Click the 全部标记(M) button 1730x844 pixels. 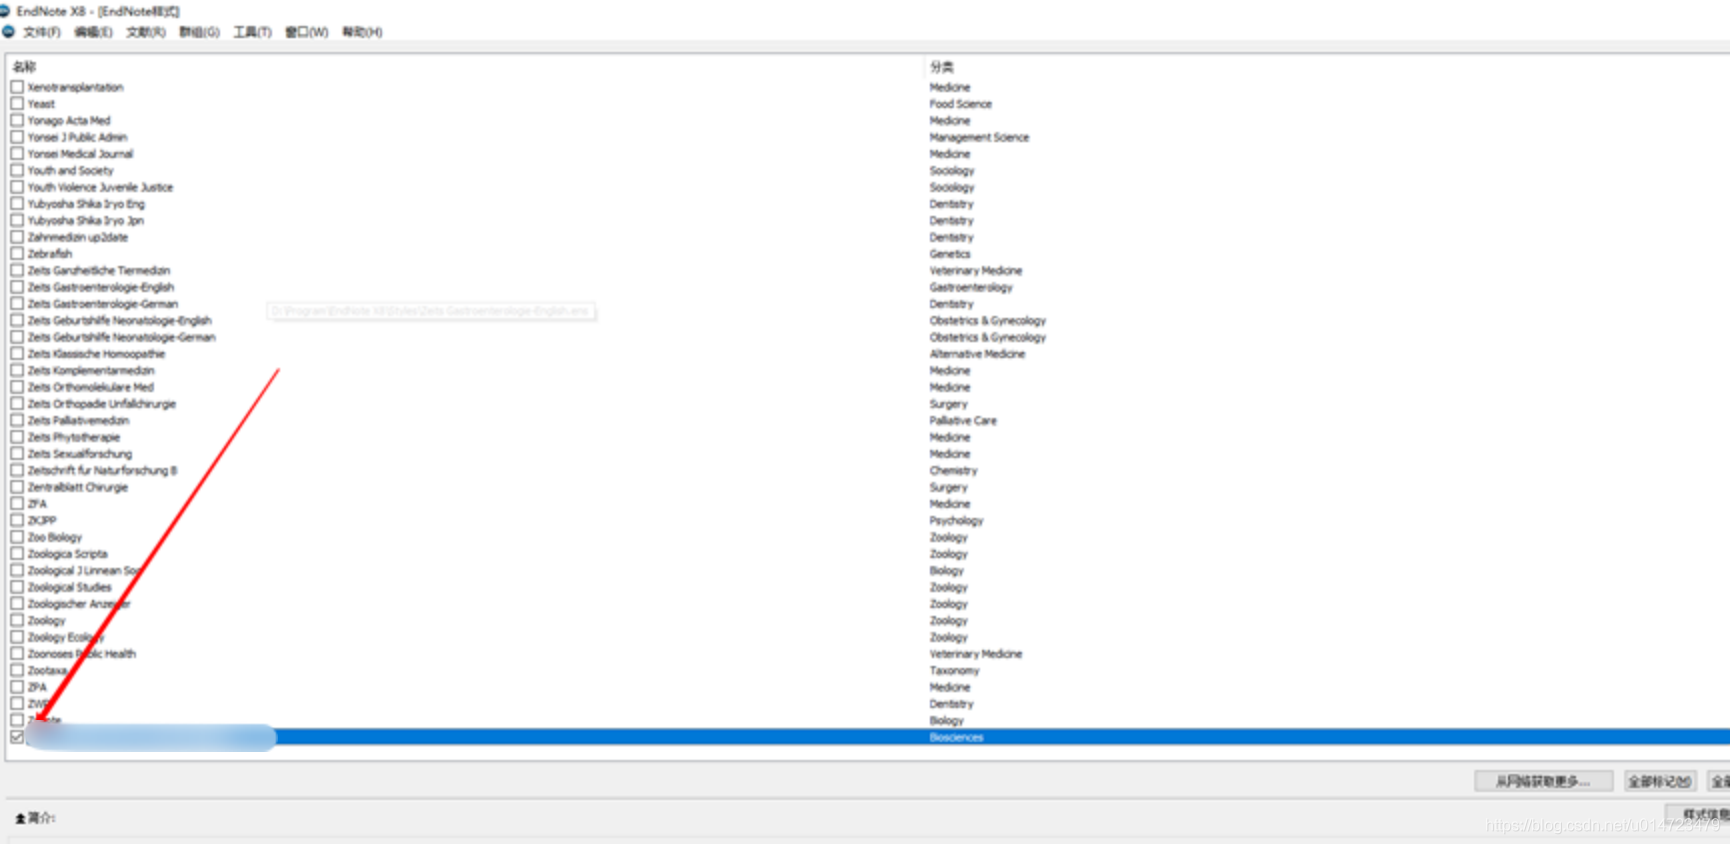[1659, 781]
